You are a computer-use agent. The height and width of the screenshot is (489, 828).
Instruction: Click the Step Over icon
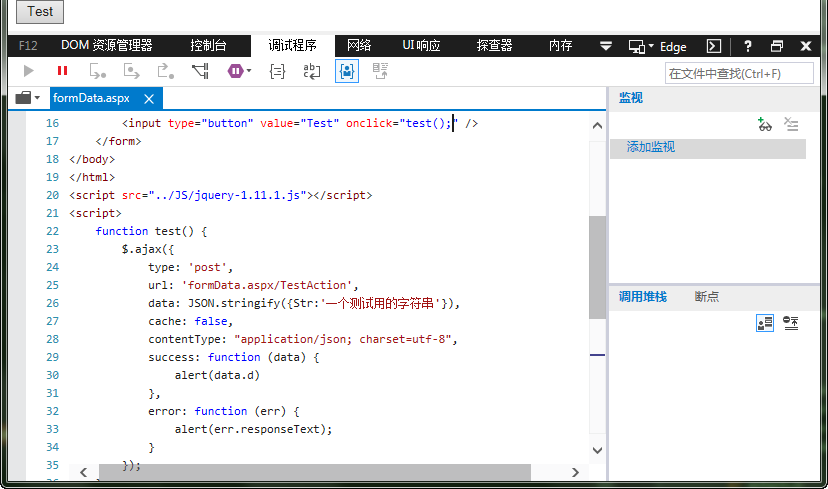point(131,71)
